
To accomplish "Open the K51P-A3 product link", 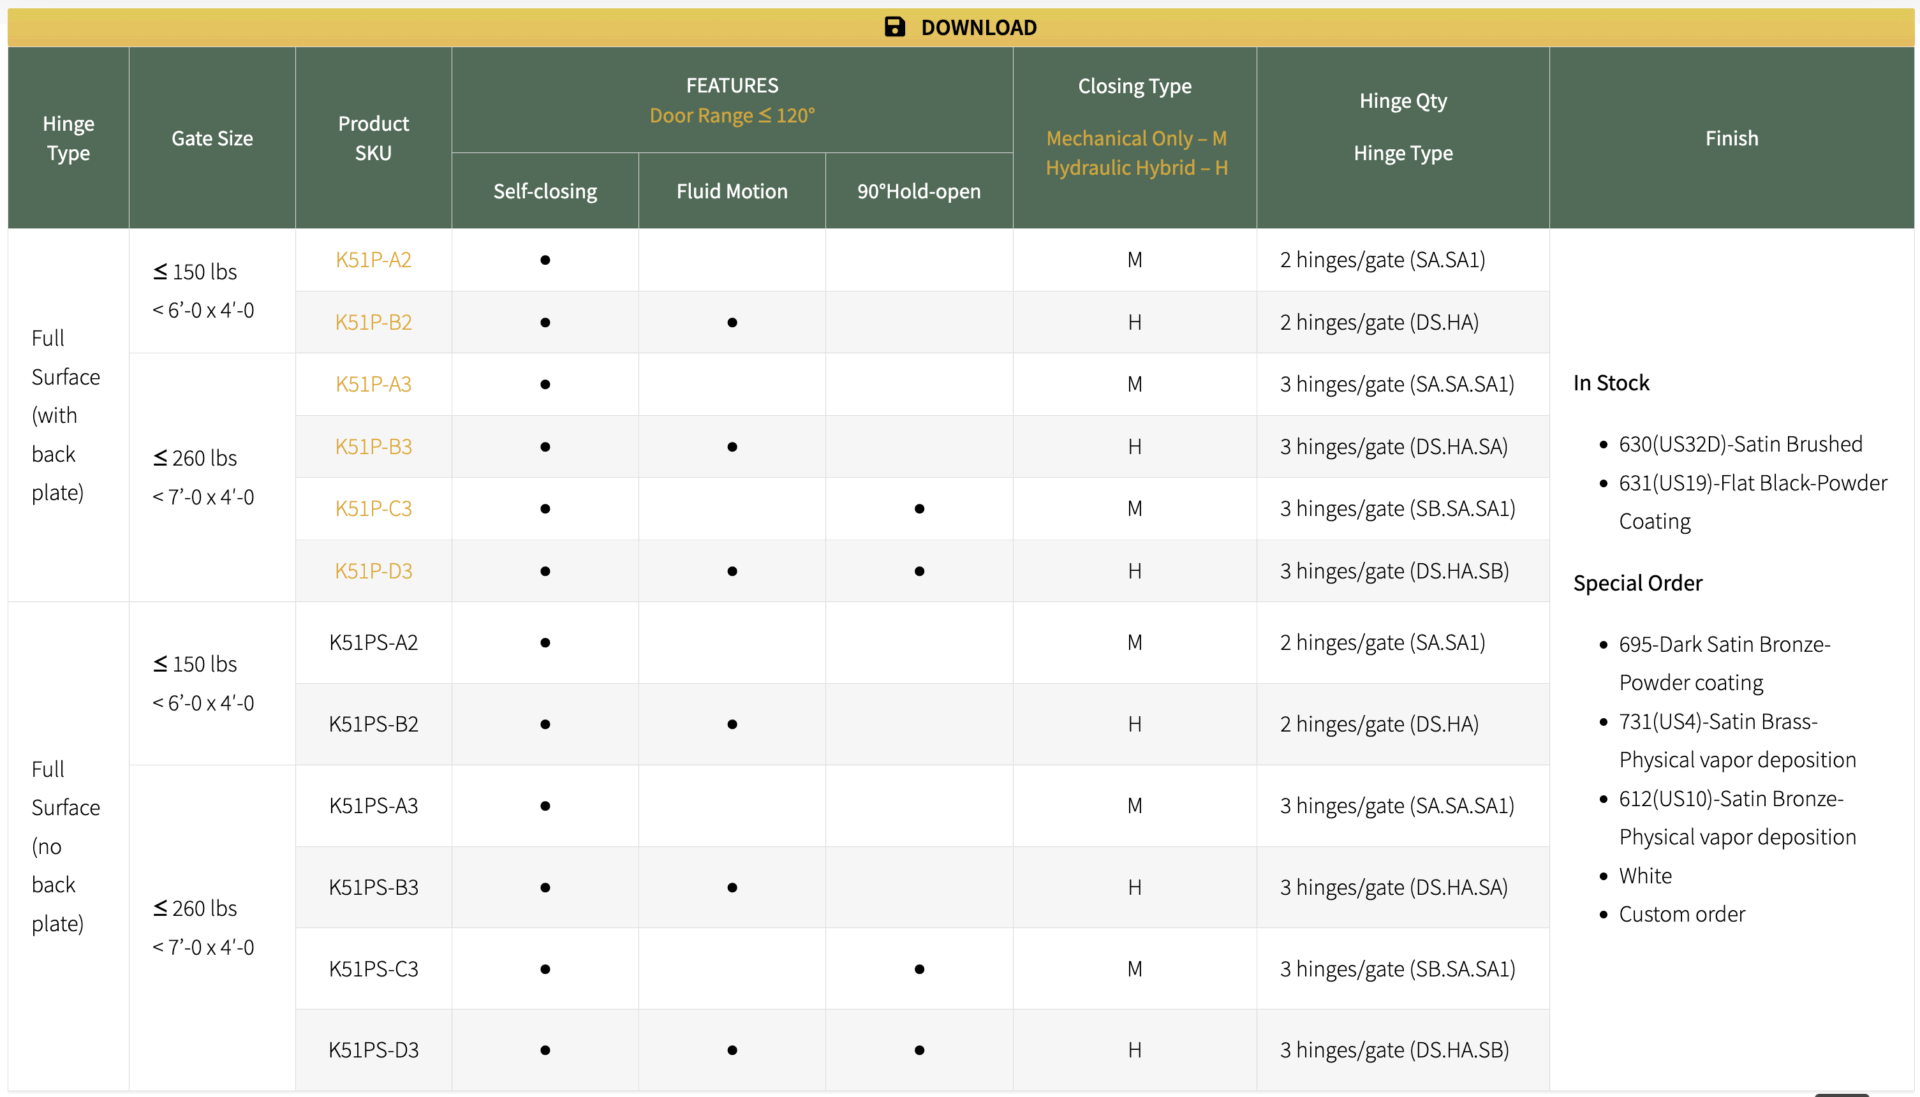I will [373, 384].
